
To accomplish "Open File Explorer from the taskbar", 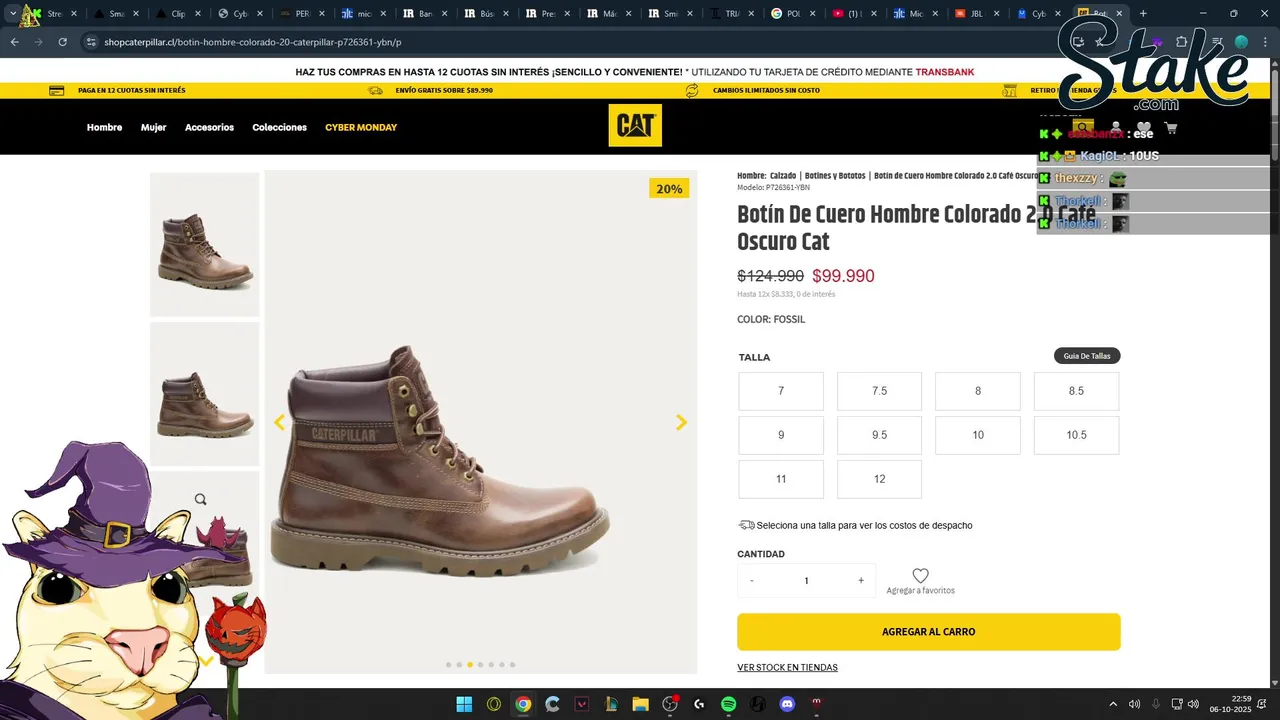I will [640, 704].
